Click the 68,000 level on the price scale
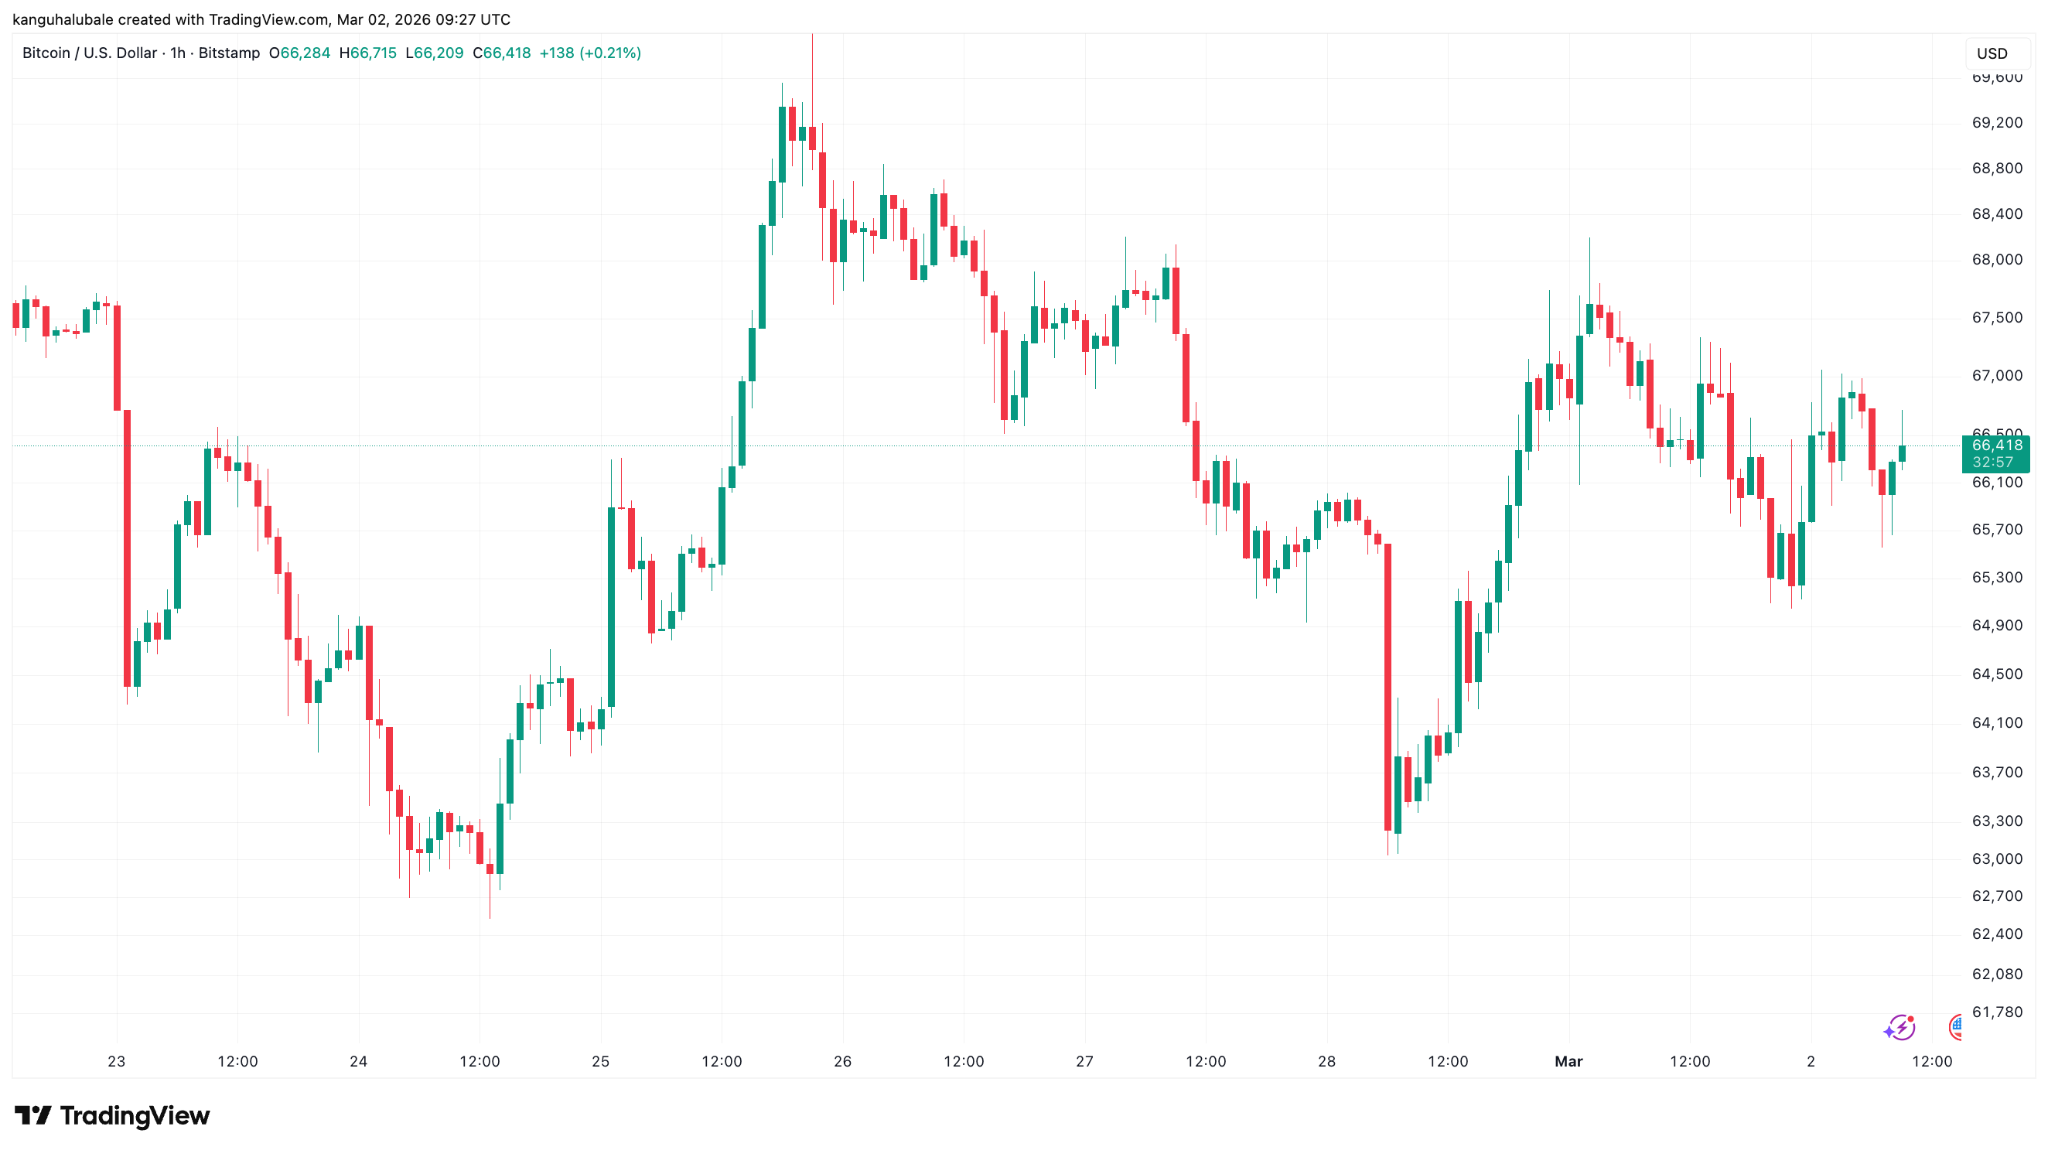The image size is (2048, 1152). tap(1996, 260)
